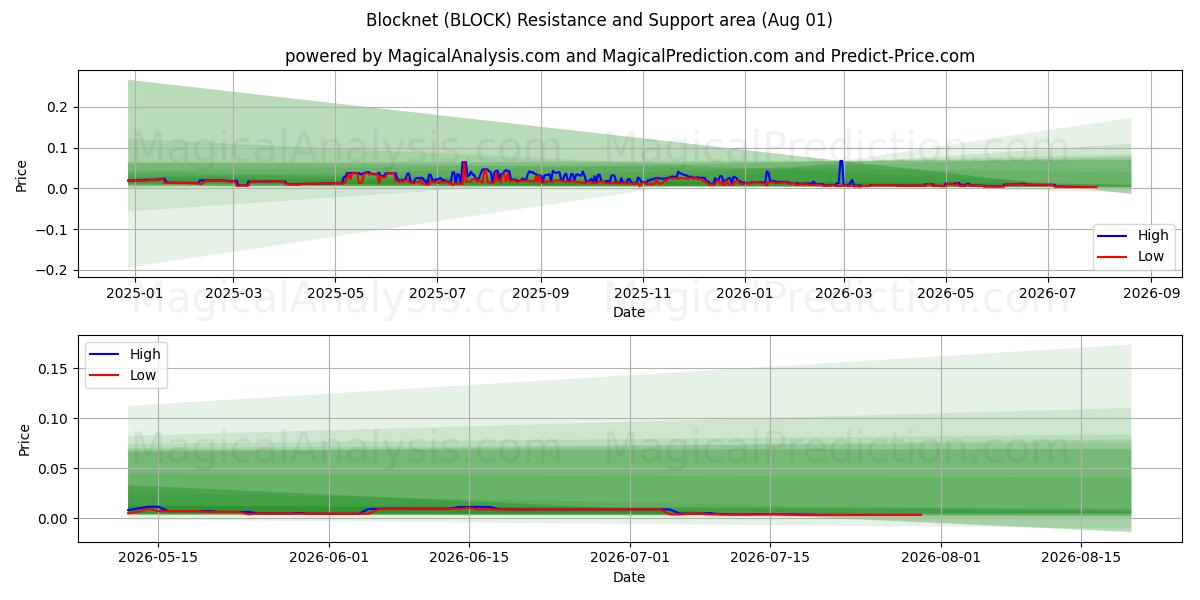Image resolution: width=1200 pixels, height=600 pixels.
Task: Click 'High' in the top chart legend
Action: 1153,236
